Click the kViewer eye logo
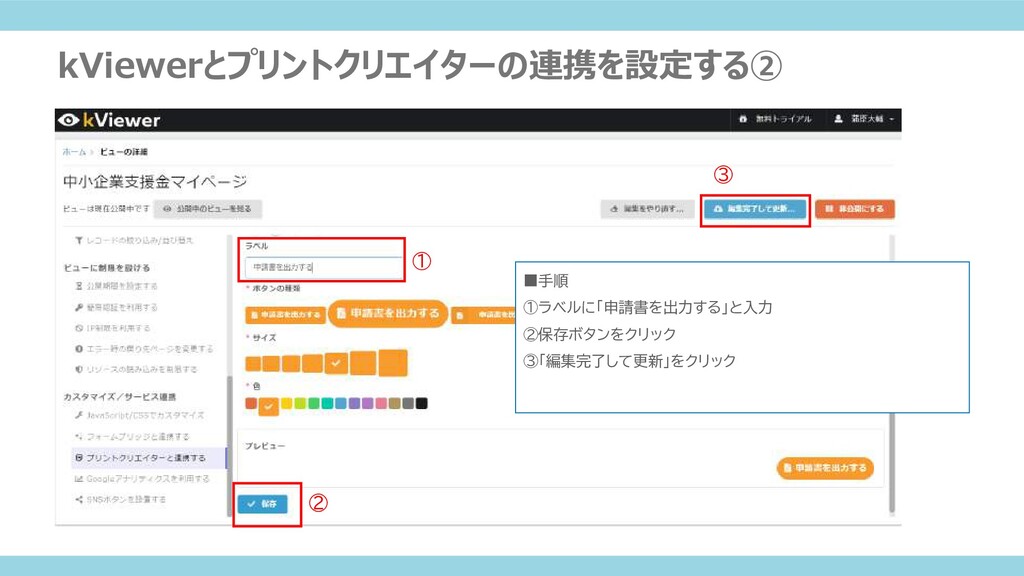Viewport: 1024px width, 576px height. click(69, 120)
